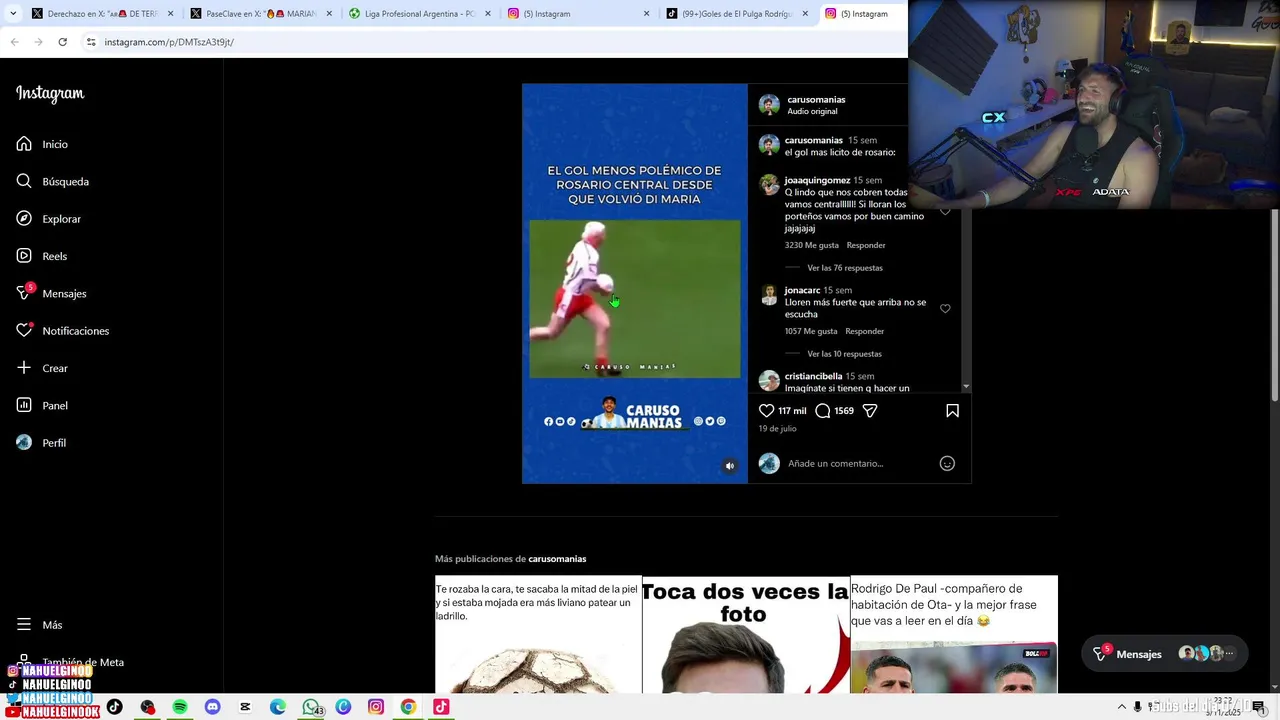Viewport: 1280px width, 720px height.
Task: Open WhatsApp from the taskbar
Action: [311, 707]
